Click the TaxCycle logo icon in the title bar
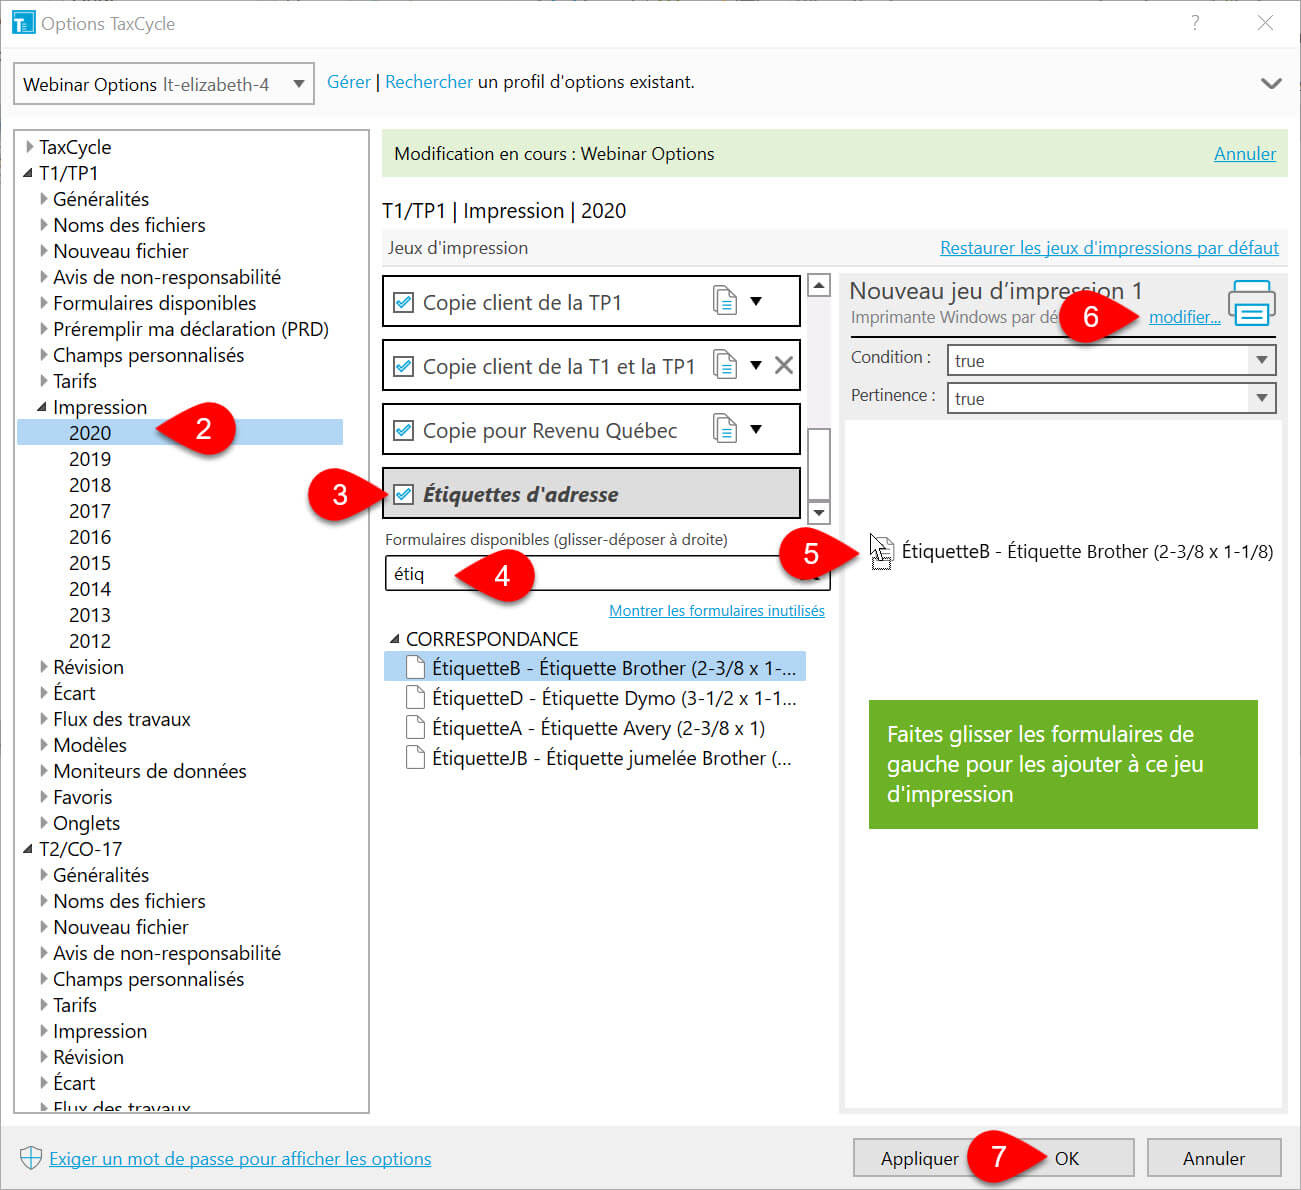This screenshot has height=1190, width=1301. click(22, 22)
